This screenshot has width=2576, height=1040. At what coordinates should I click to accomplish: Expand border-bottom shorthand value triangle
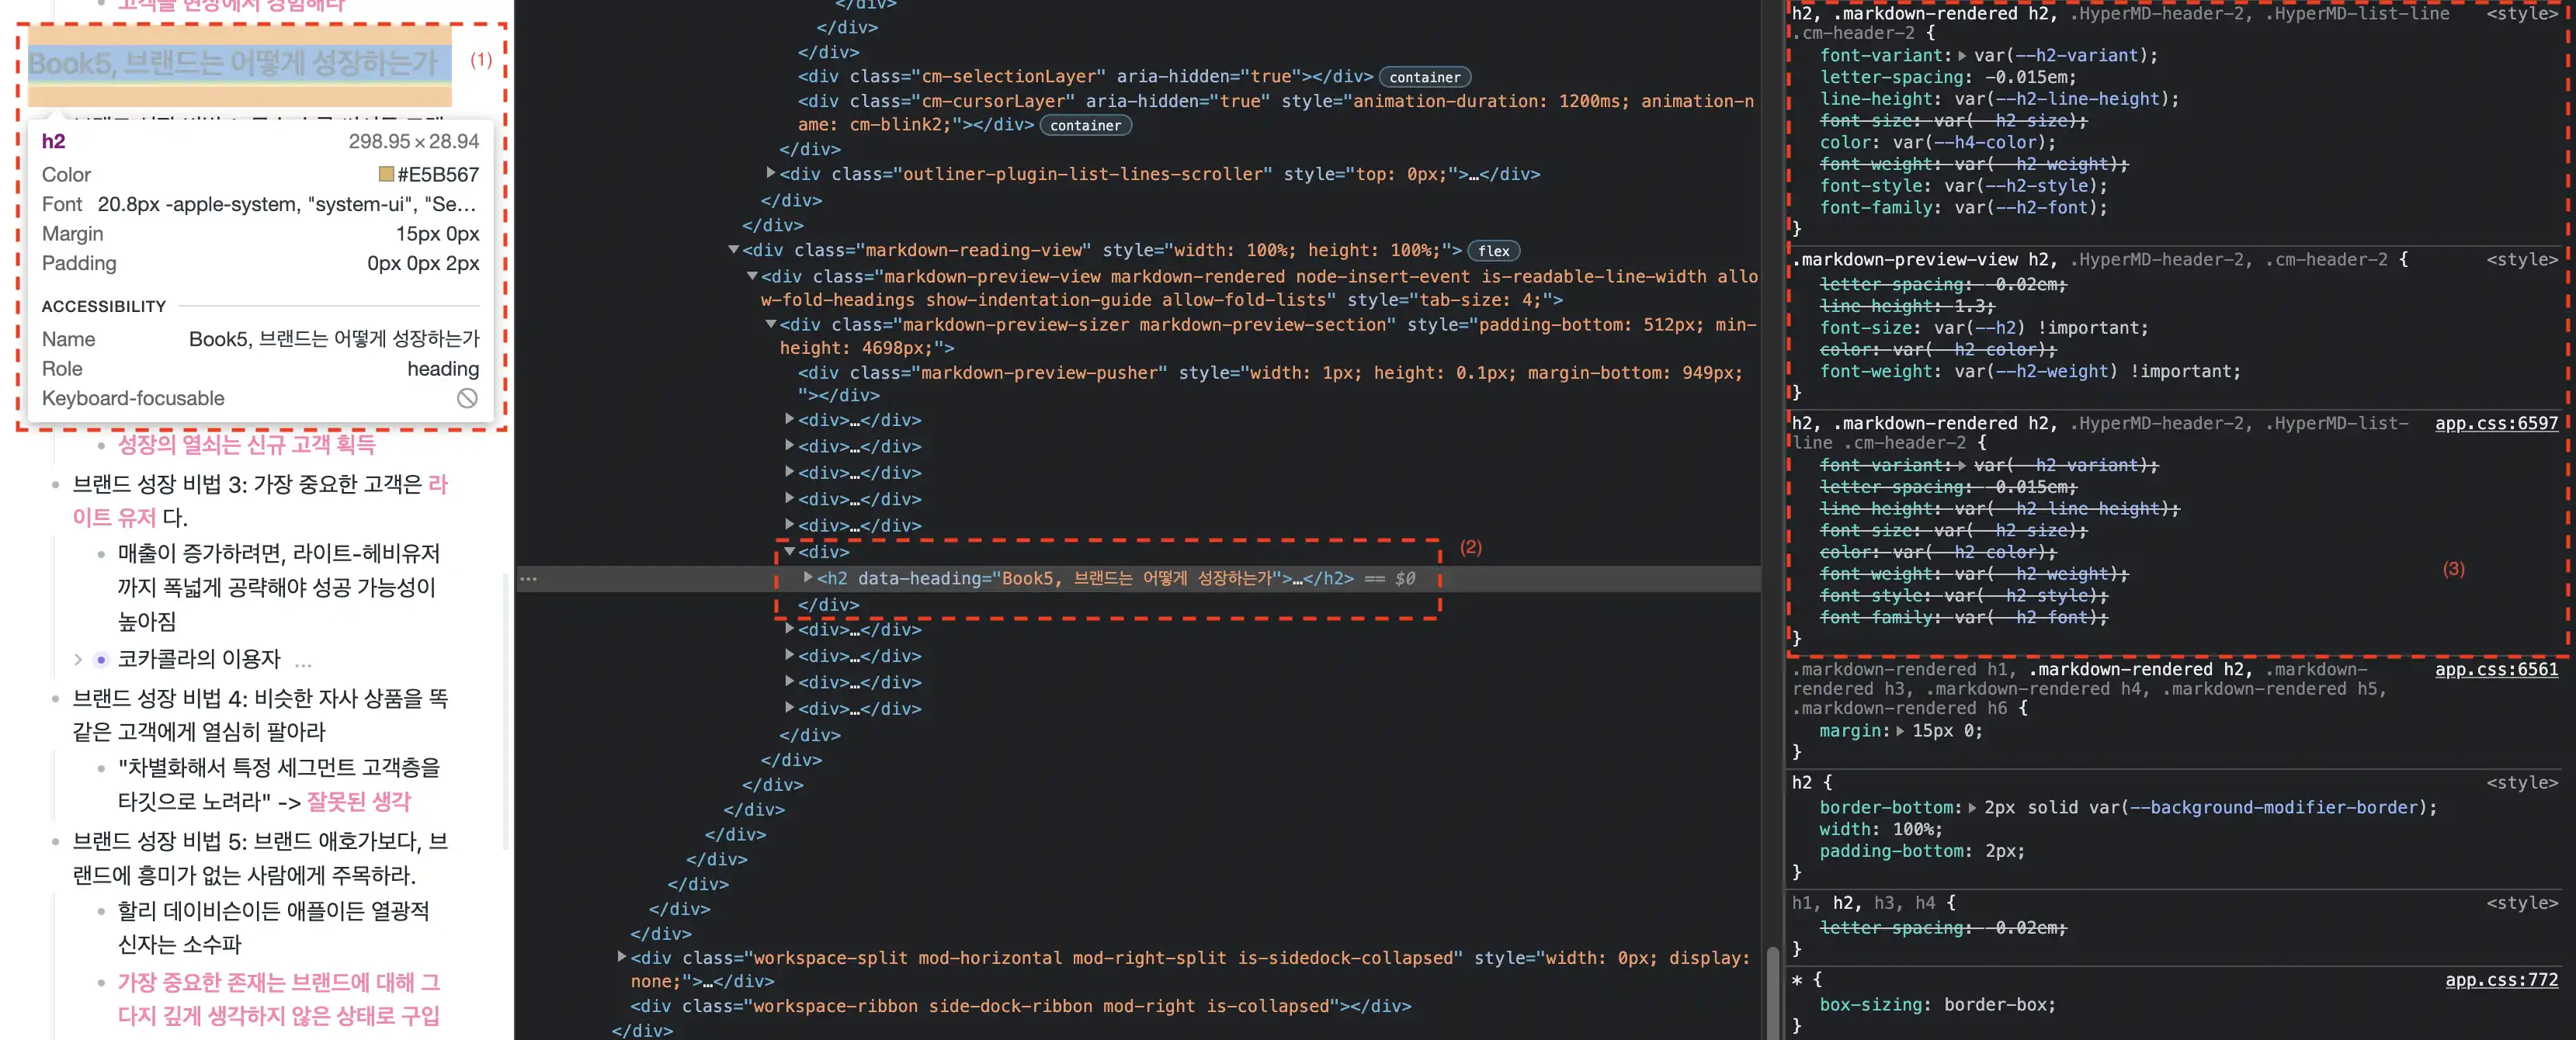(1972, 808)
